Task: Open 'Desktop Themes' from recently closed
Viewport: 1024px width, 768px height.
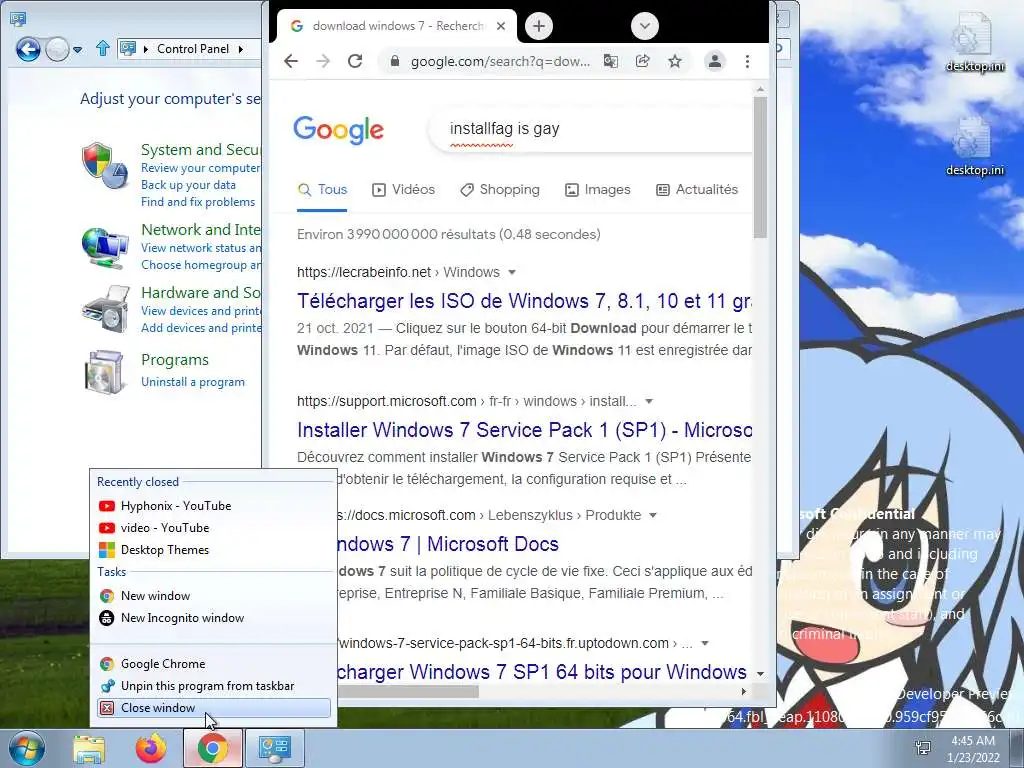Action: coord(214,550)
